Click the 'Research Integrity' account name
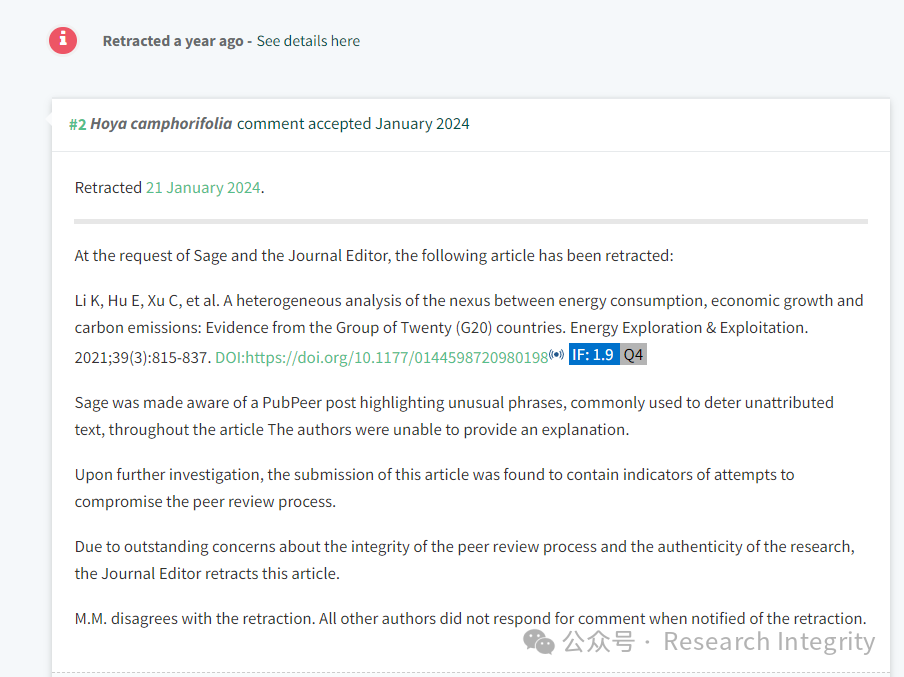This screenshot has width=904, height=677. click(769, 642)
